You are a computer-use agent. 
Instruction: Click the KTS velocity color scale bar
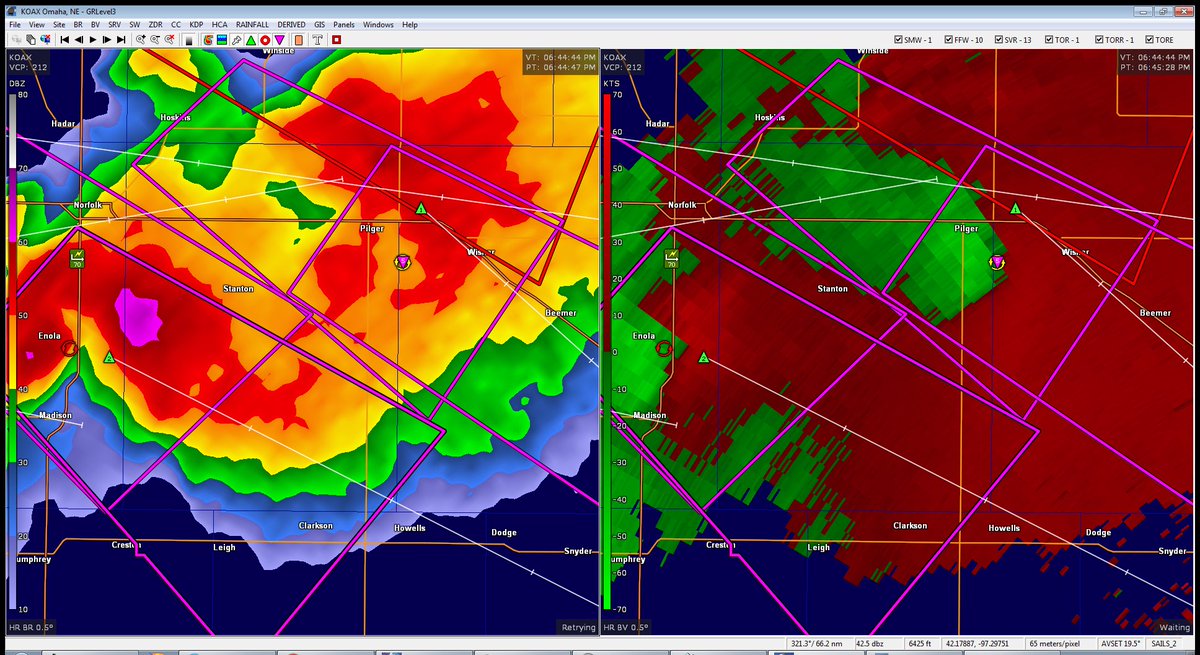coord(606,352)
